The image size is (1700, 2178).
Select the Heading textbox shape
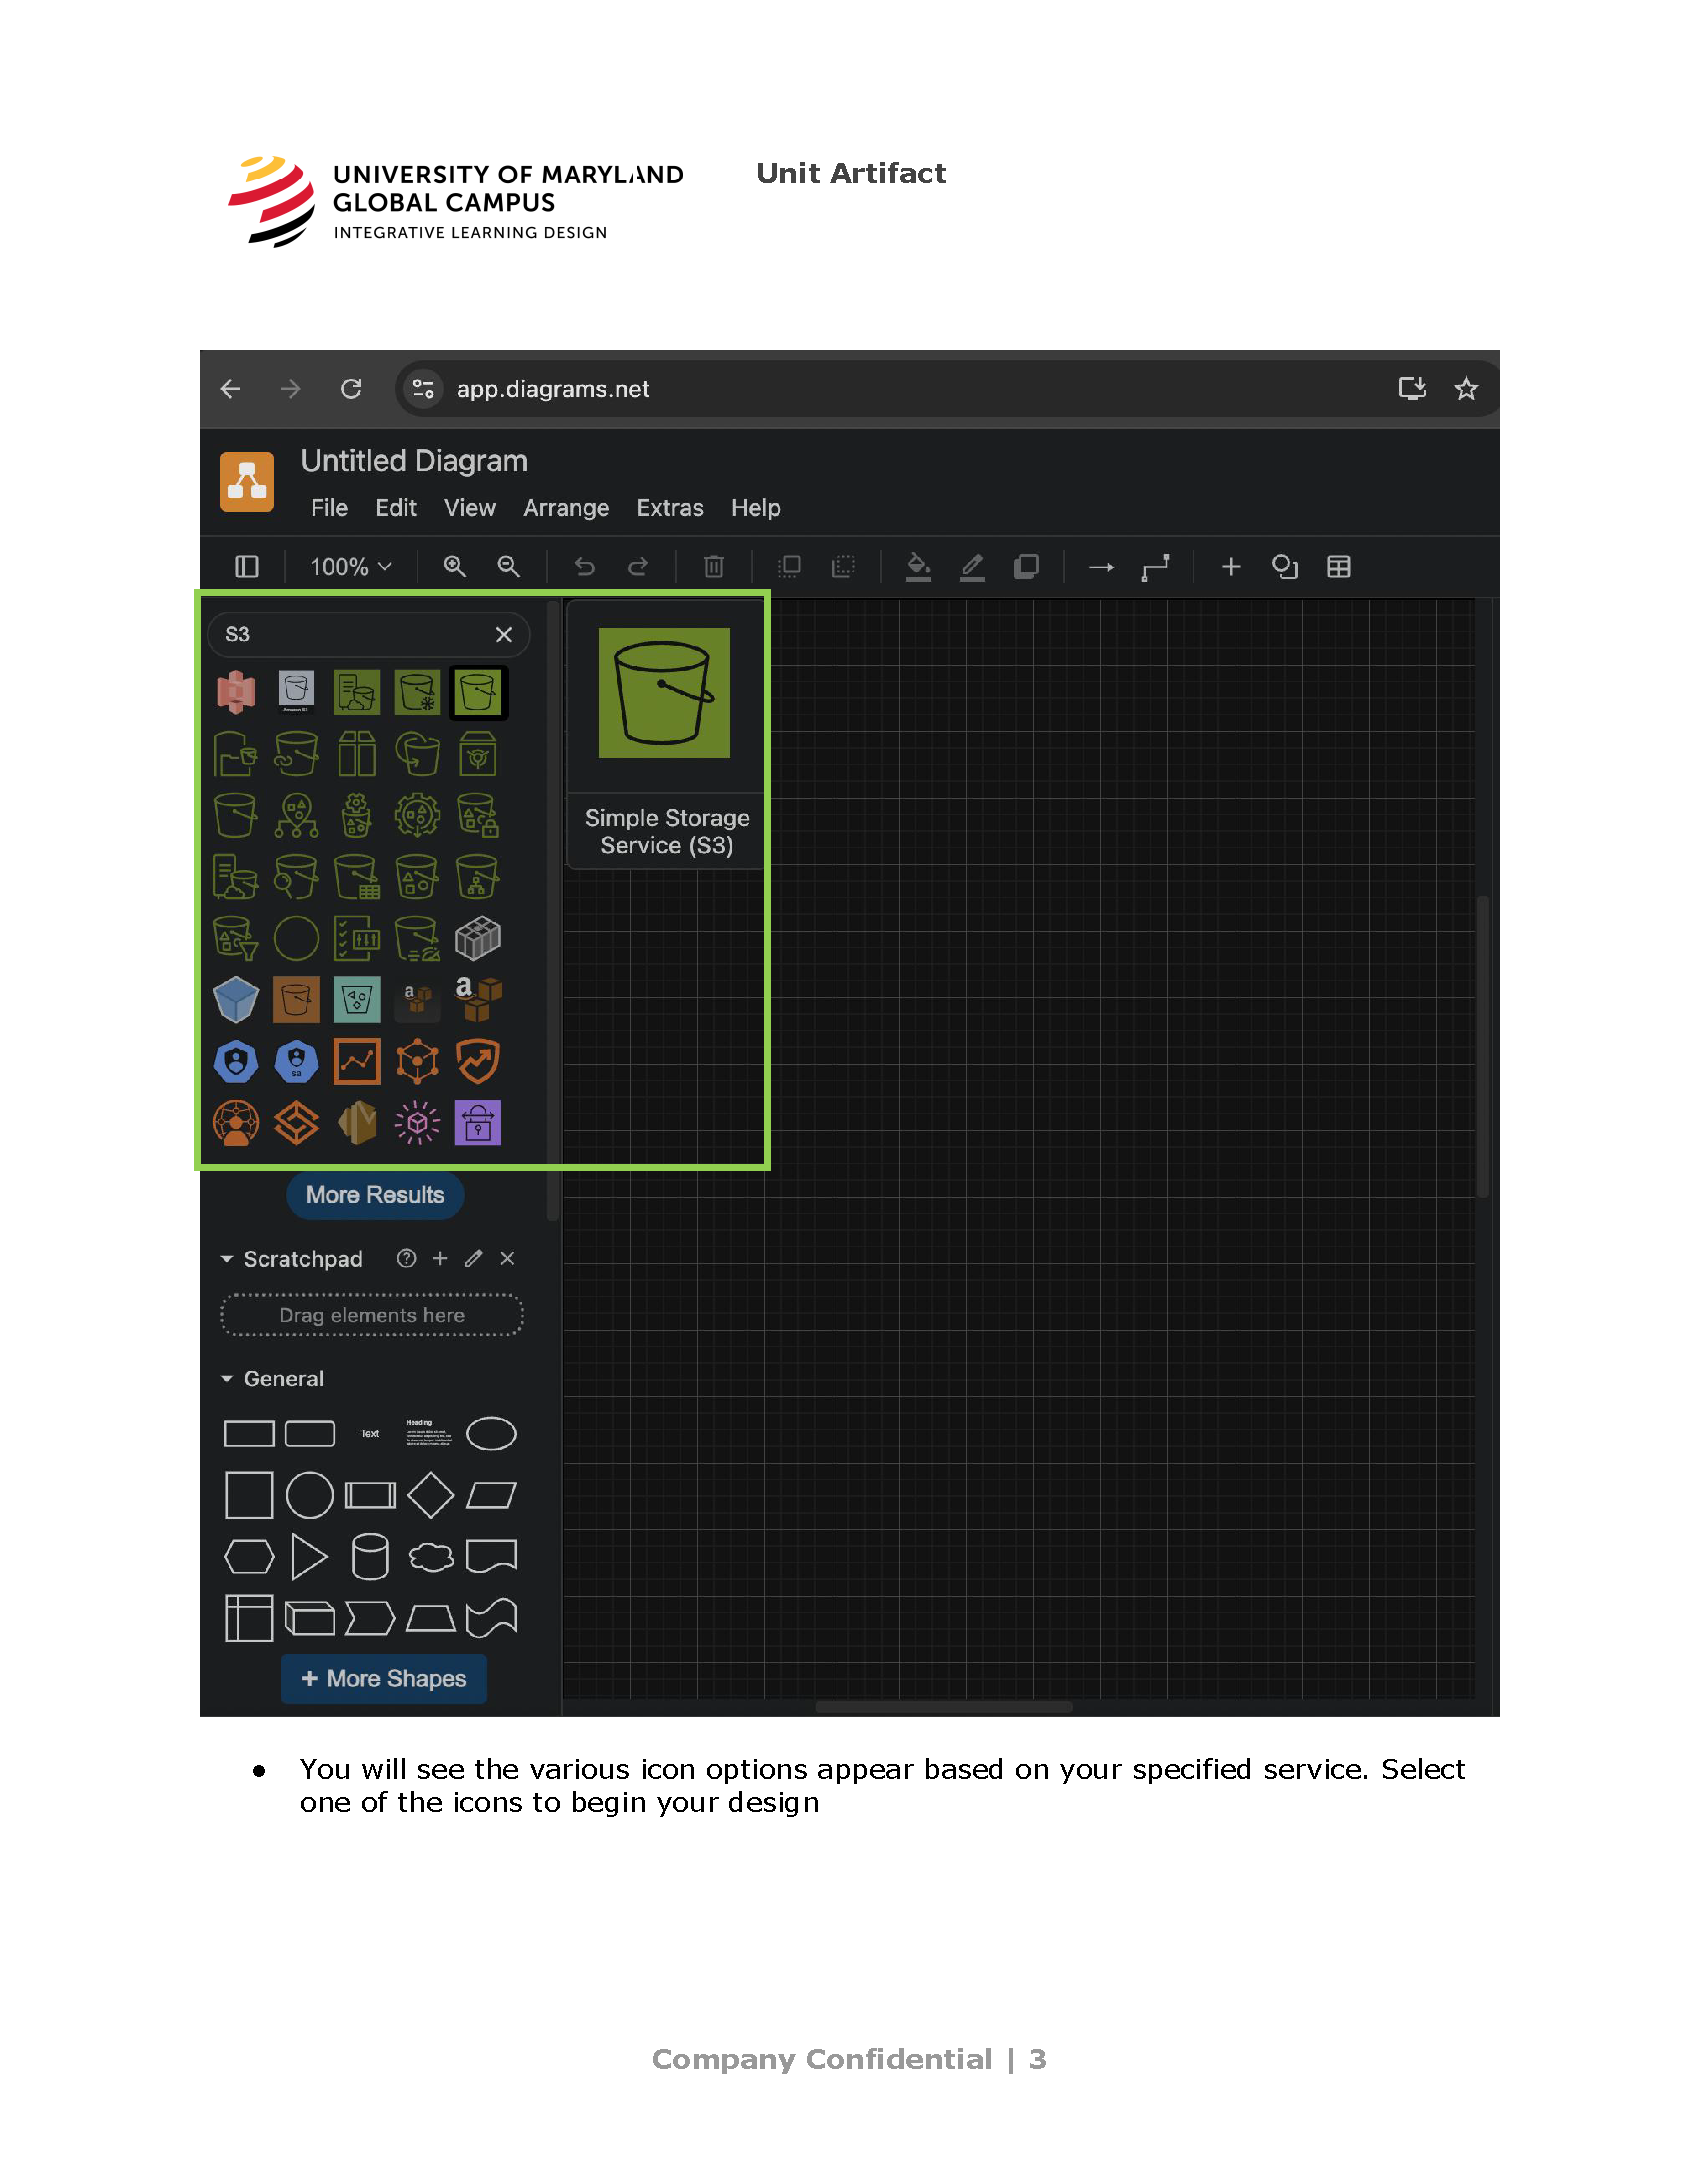coord(430,1434)
